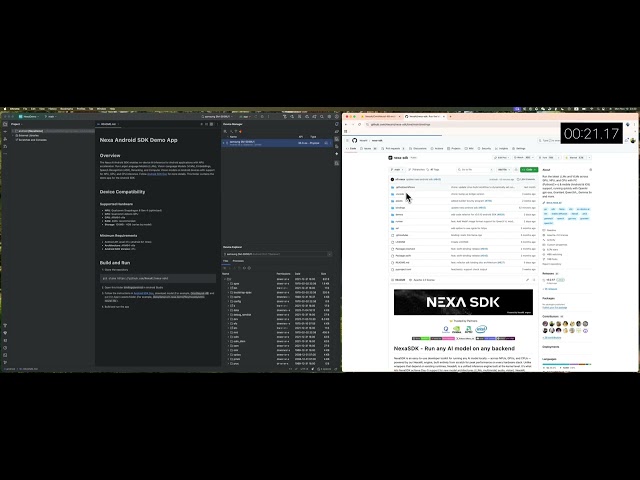Open the Apache 2.0 license tab in README
Viewport: 640px width, 480px height.
tap(424, 280)
